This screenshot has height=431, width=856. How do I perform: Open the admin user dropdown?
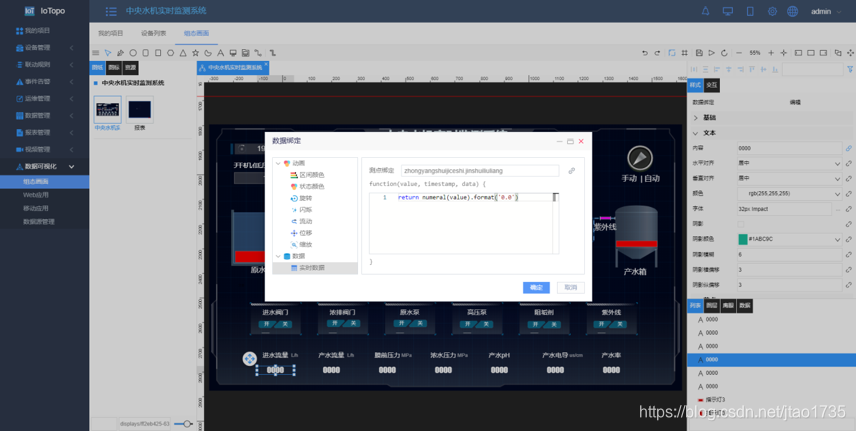coord(826,11)
